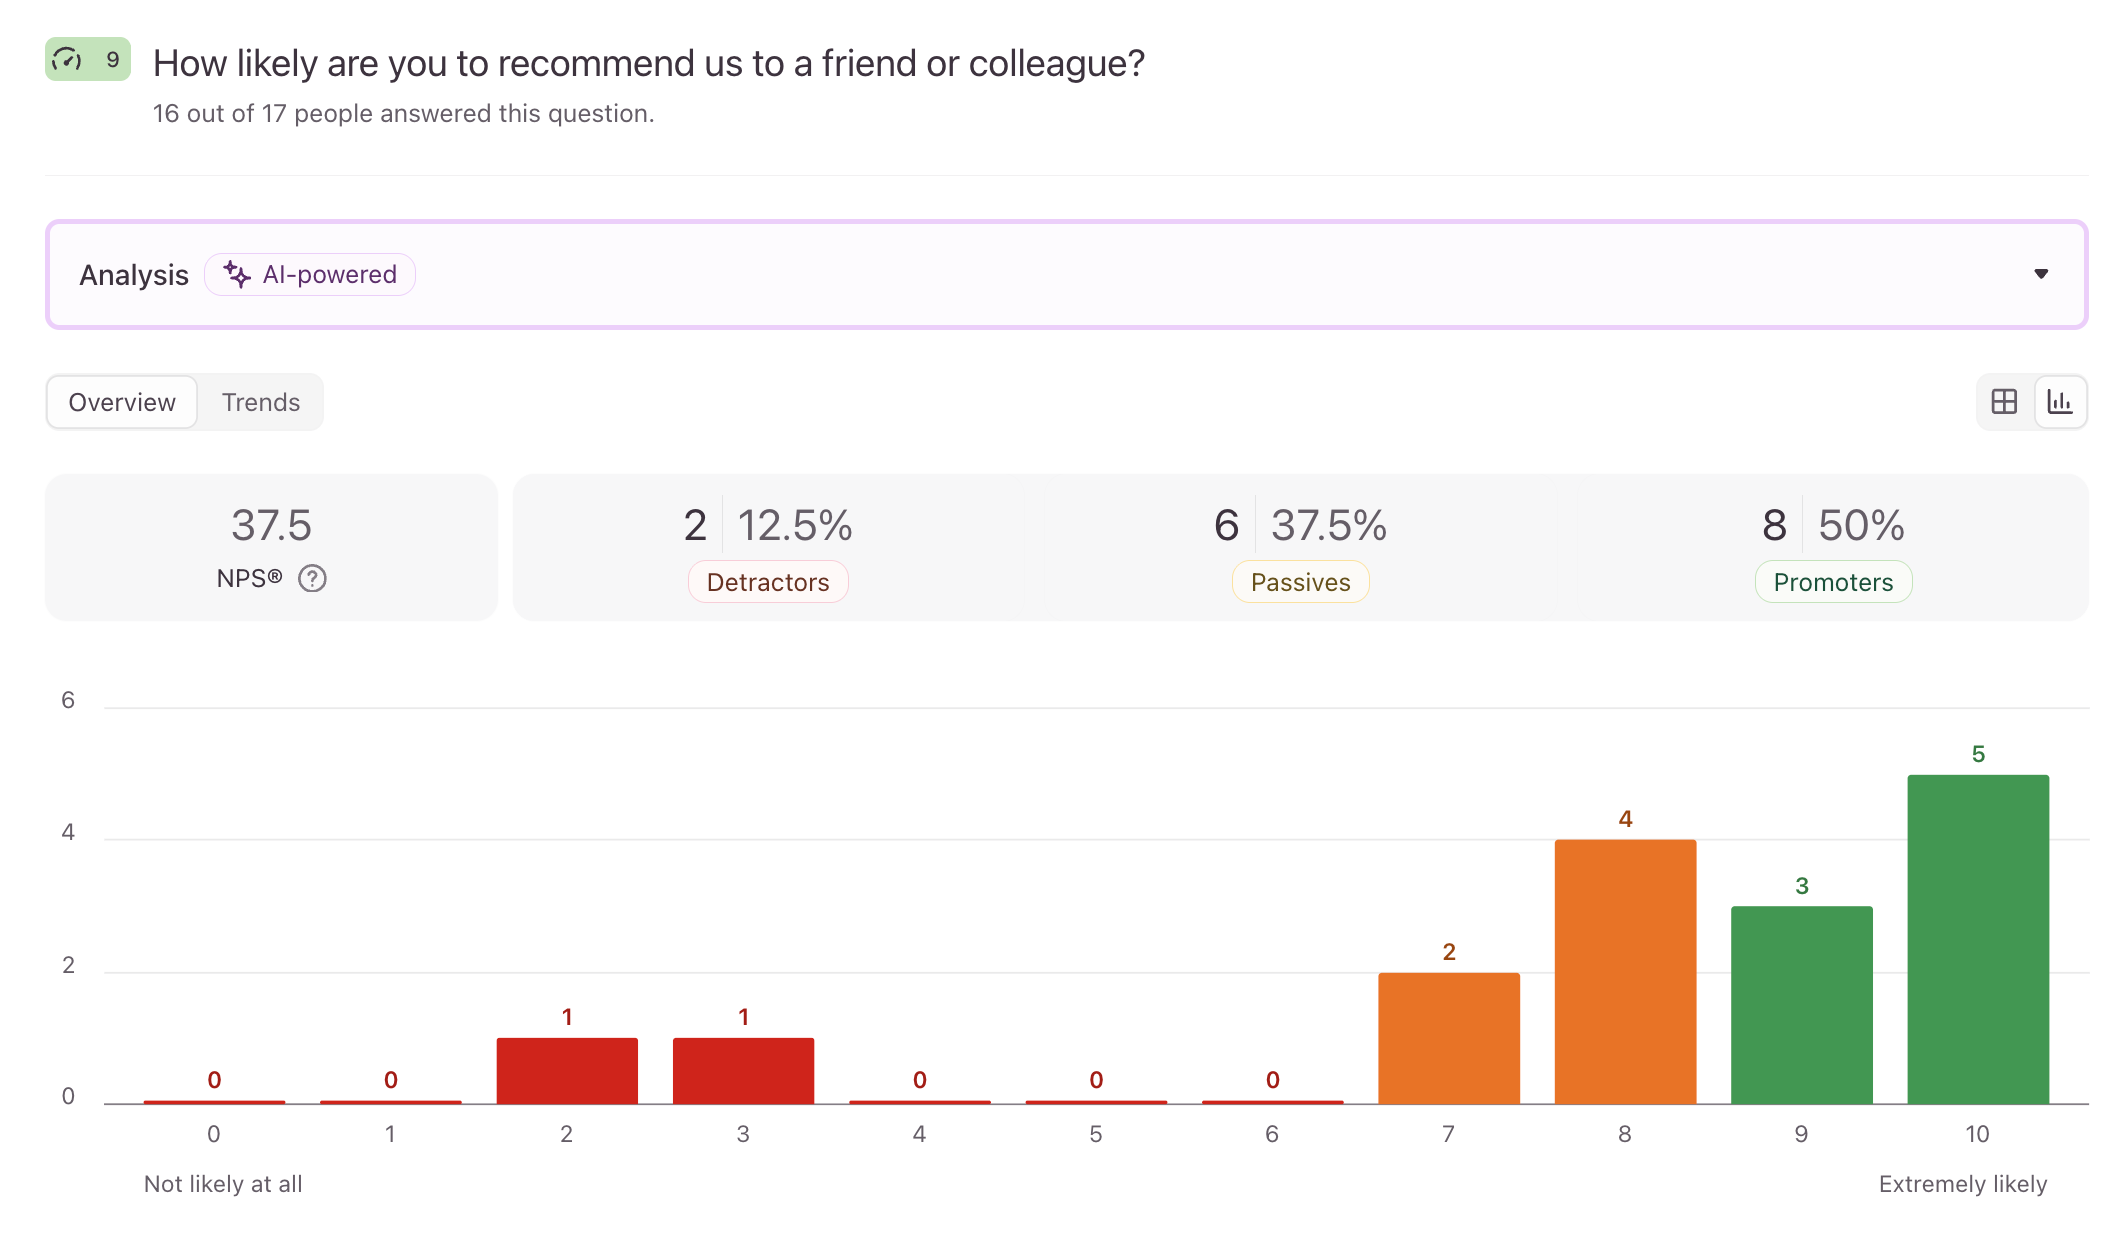Click the AI-powered badge
Image resolution: width=2124 pixels, height=1238 pixels.
(310, 274)
